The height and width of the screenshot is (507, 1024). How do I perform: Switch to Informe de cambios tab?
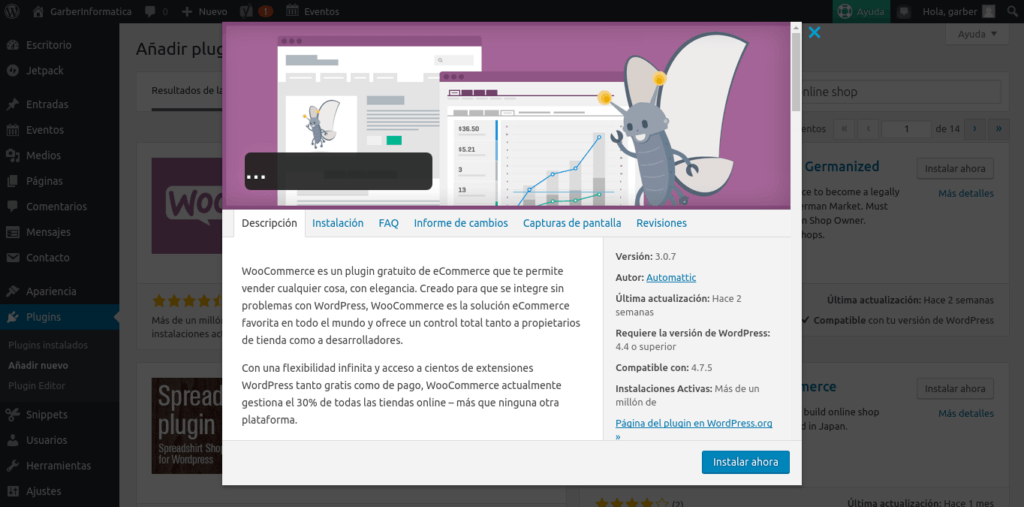tap(460, 223)
